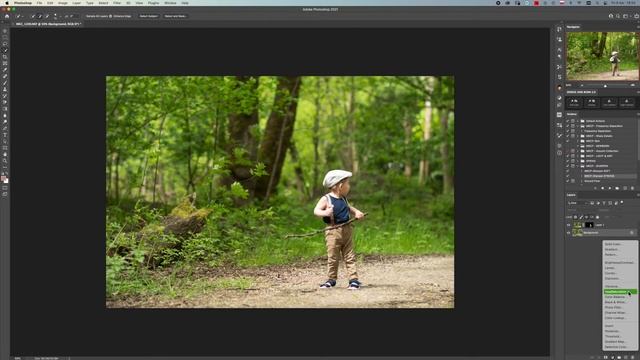Viewport: 640px width, 360px height.
Task: Select the Hand tool
Action: point(5,154)
